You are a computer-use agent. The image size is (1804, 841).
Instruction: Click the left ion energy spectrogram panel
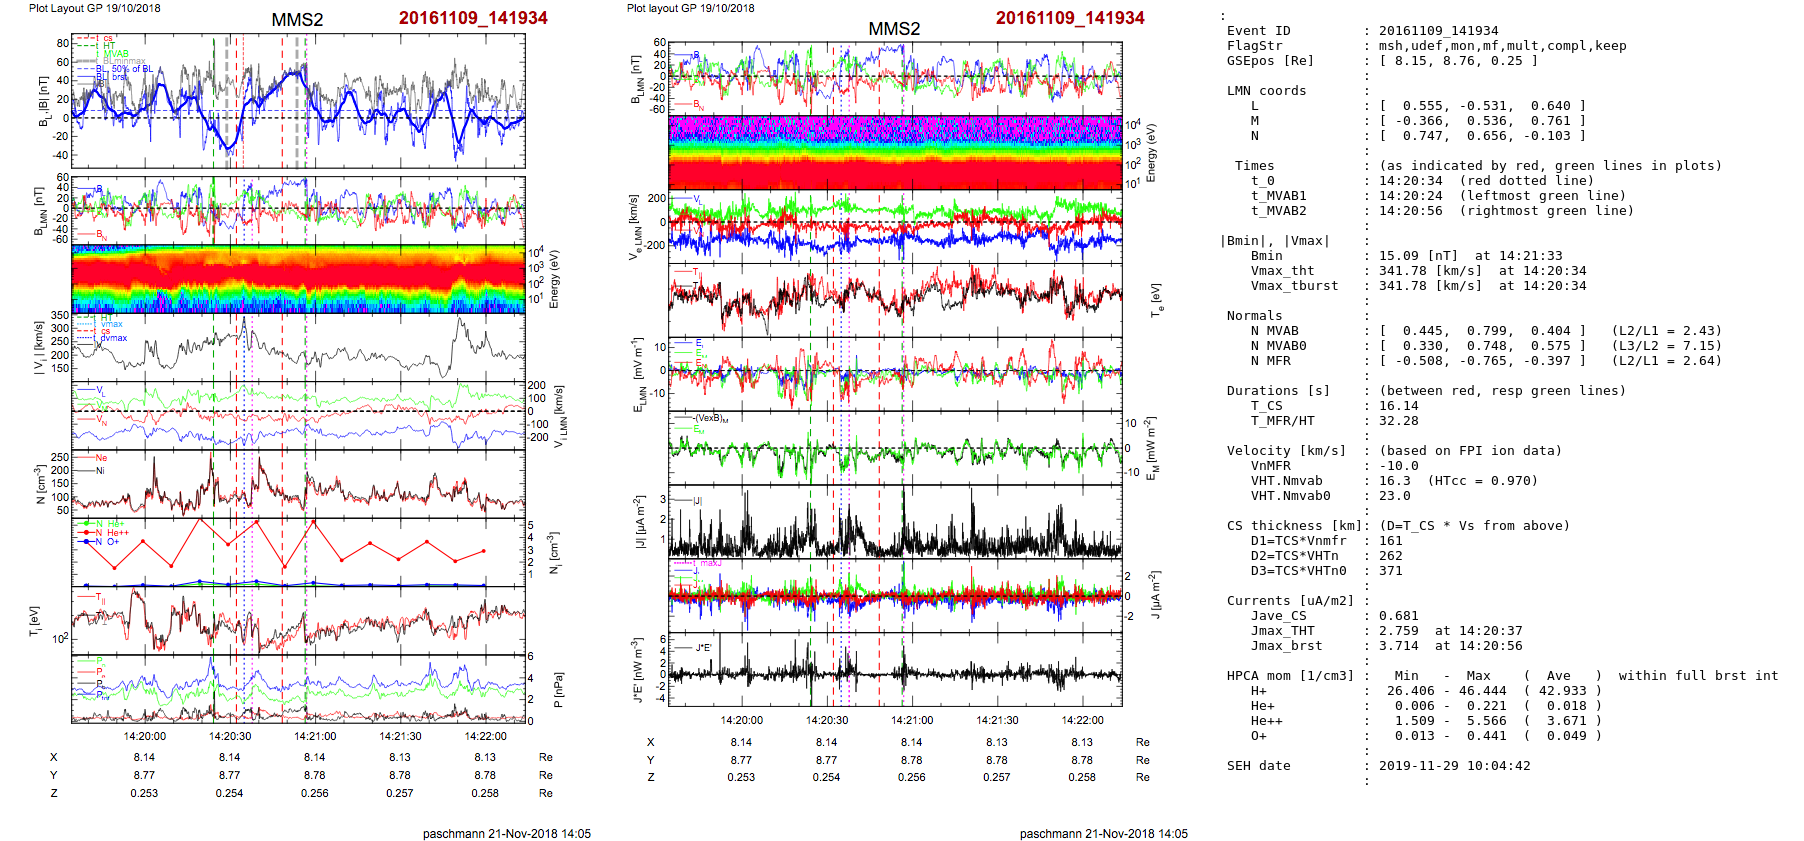pyautogui.click(x=298, y=279)
